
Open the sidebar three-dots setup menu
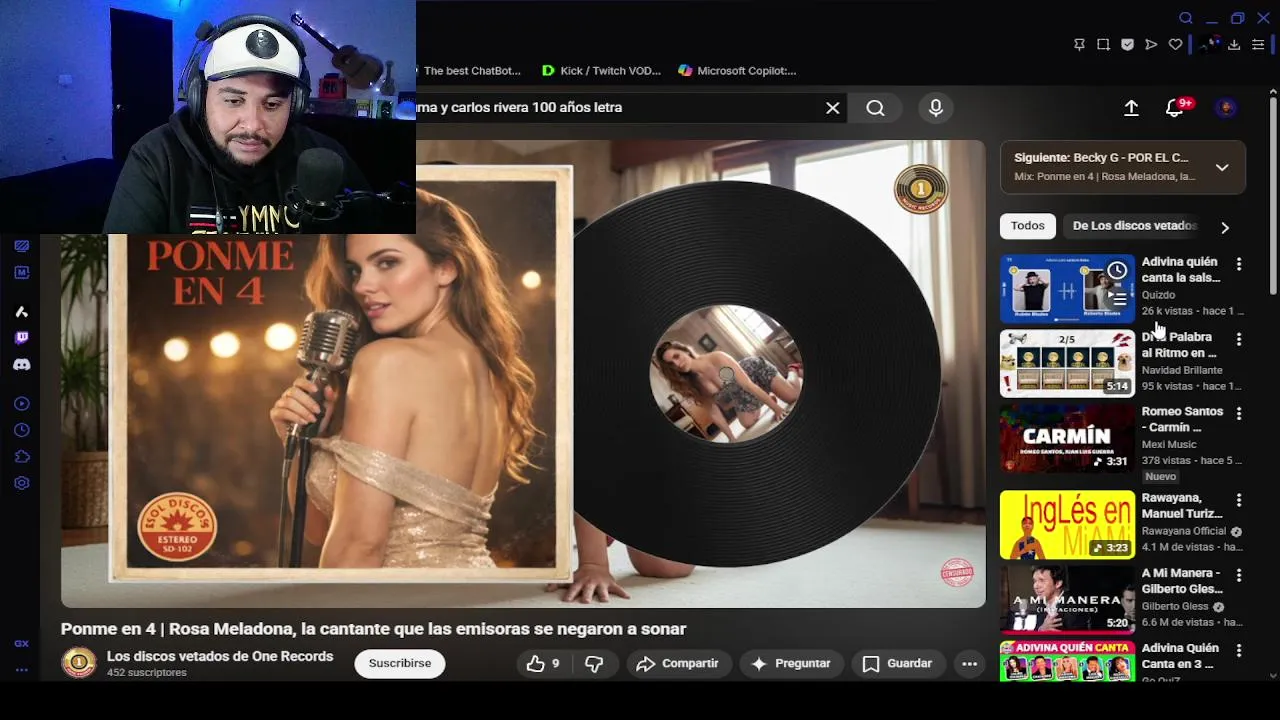pyautogui.click(x=21, y=669)
